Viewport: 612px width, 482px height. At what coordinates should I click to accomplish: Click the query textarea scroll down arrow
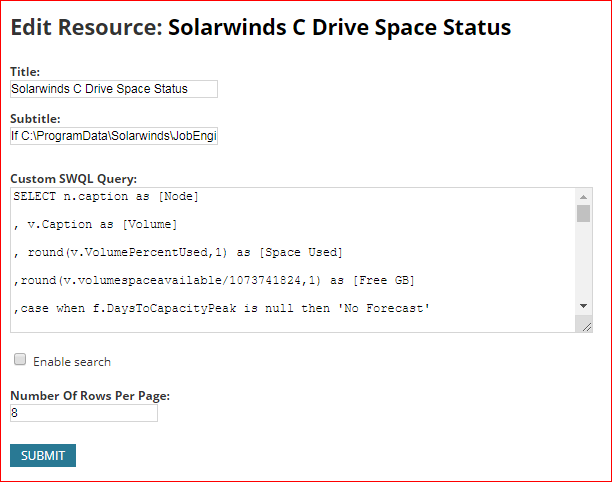point(584,306)
